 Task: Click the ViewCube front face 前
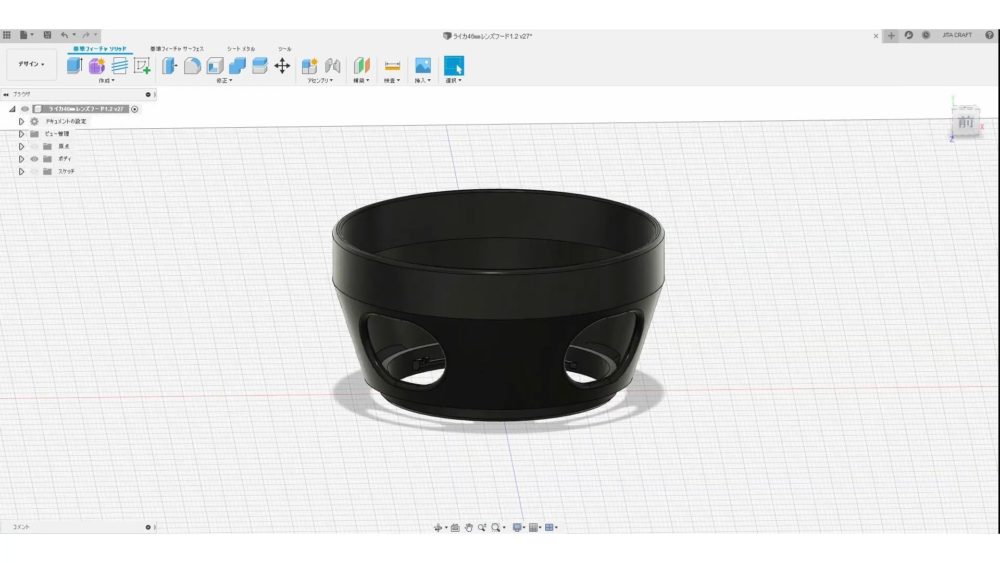click(964, 121)
